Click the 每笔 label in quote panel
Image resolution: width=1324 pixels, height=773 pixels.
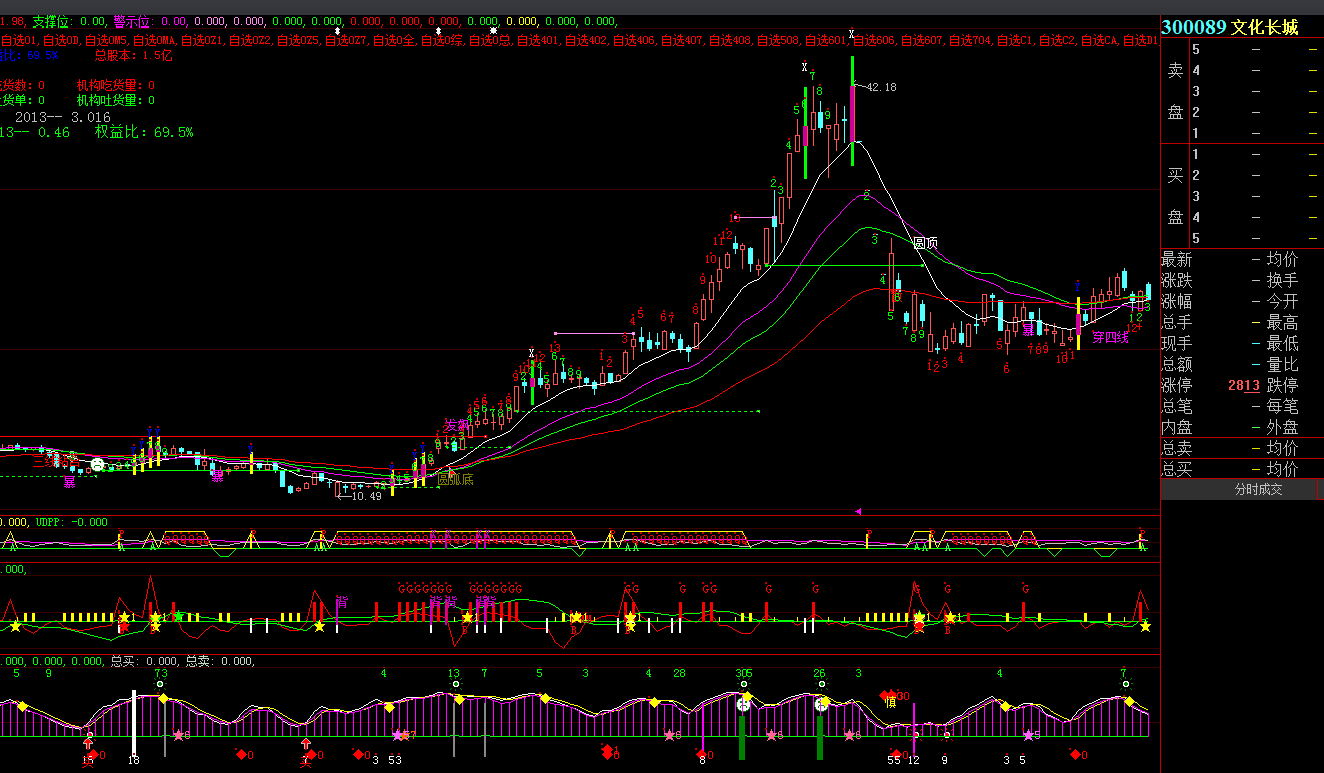click(1283, 407)
